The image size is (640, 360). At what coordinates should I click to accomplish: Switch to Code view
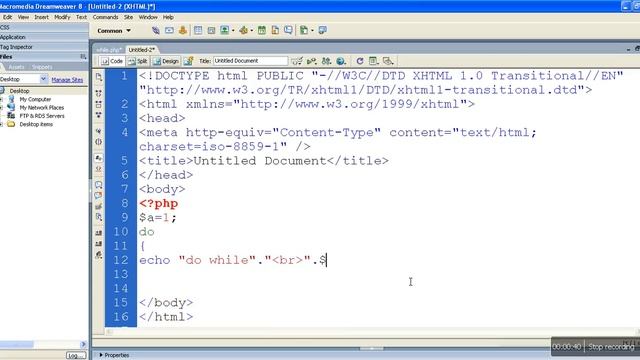tap(112, 61)
